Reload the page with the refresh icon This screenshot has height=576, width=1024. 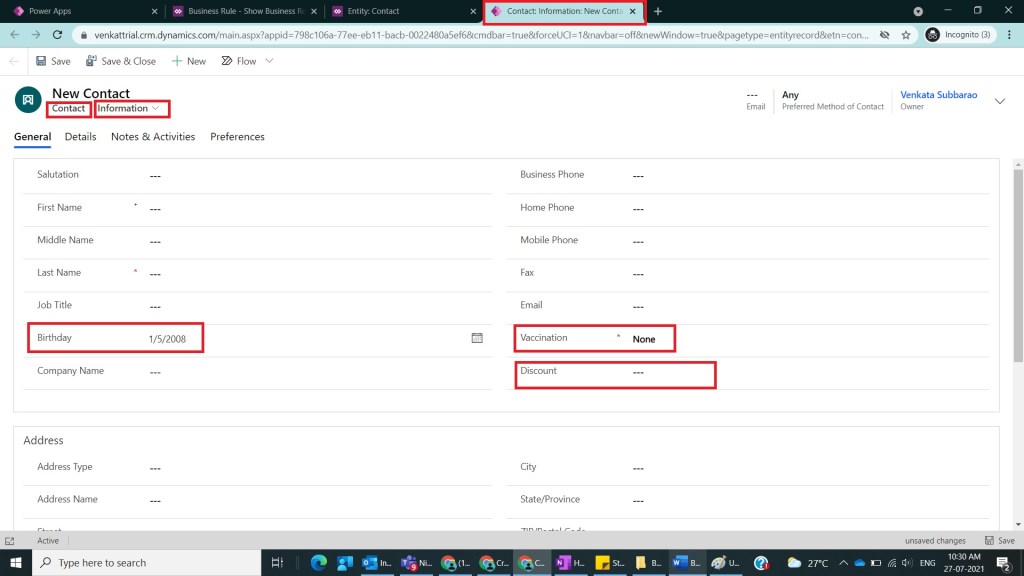click(59, 34)
